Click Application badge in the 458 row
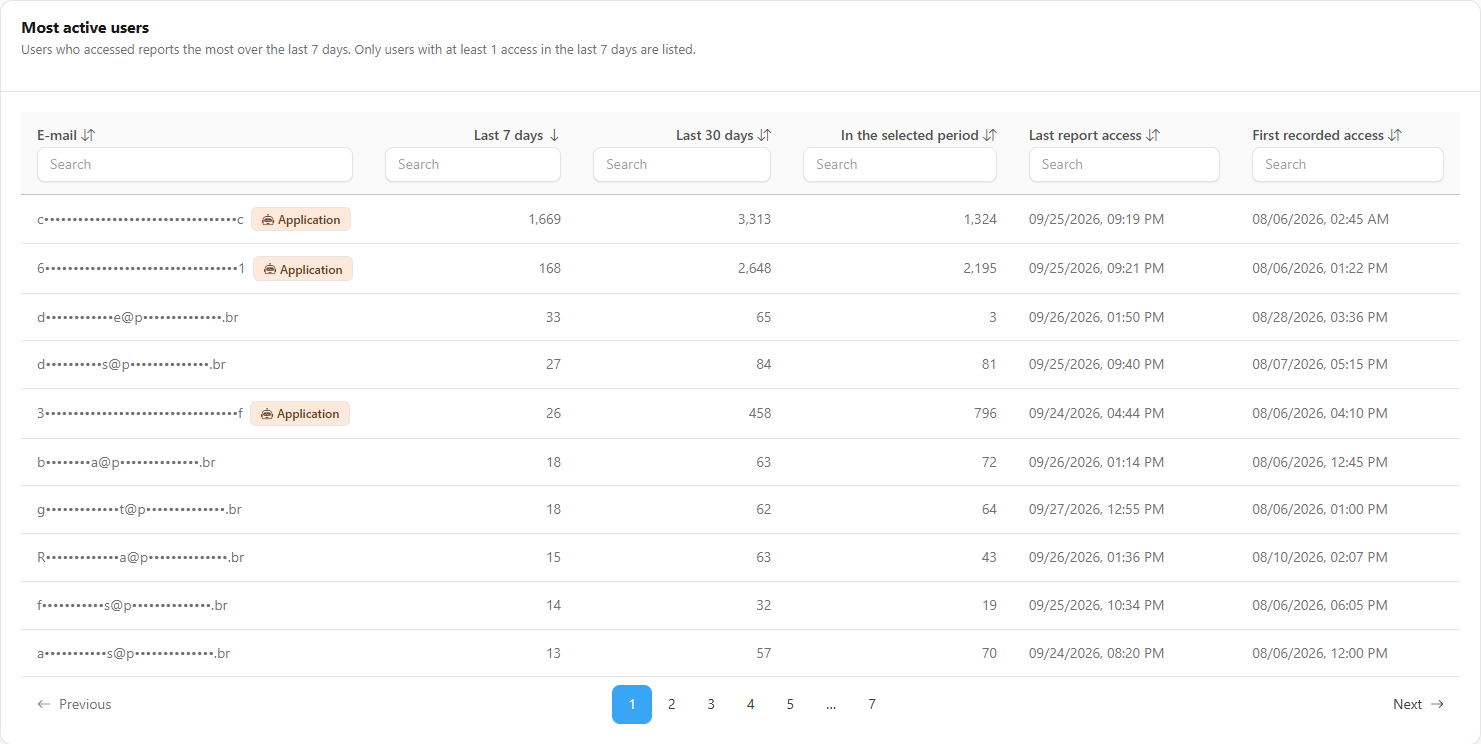Screen dimensions: 1481x746 [300, 413]
